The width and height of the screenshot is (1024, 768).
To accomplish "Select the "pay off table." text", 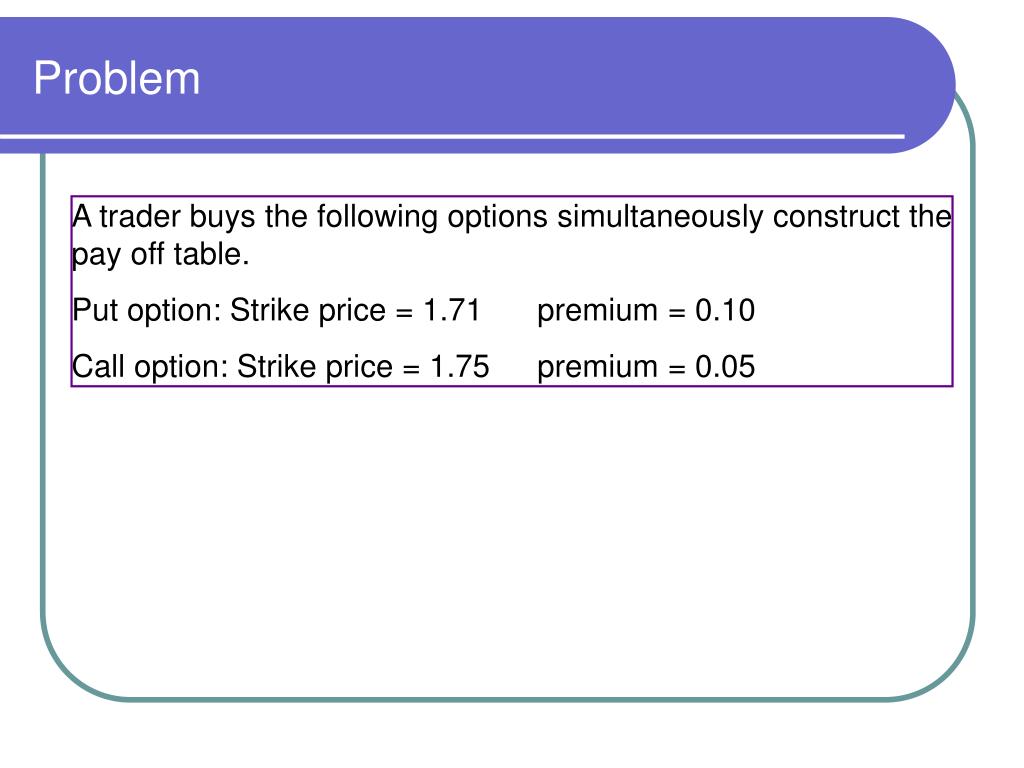I will coord(161,255).
